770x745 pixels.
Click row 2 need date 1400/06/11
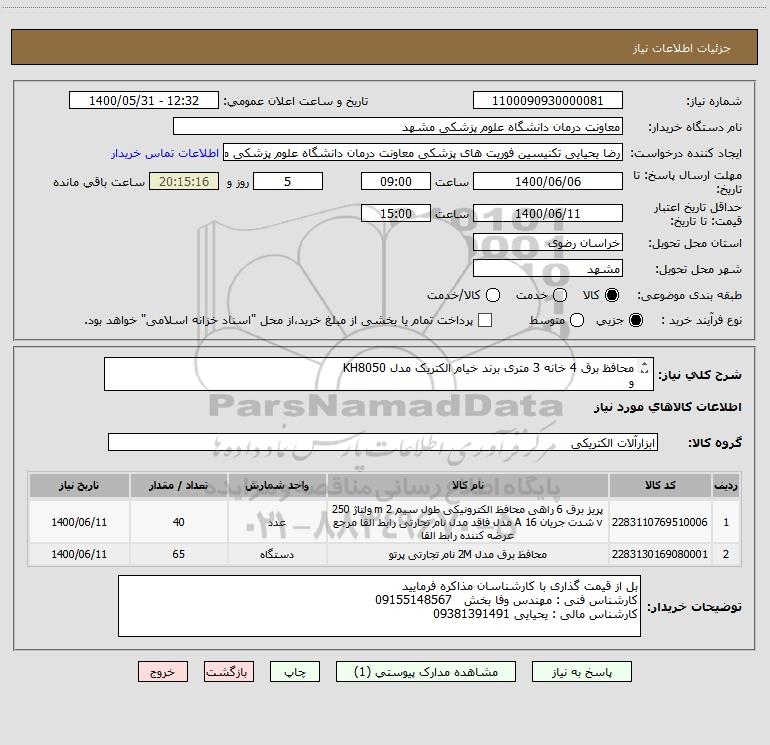point(79,554)
